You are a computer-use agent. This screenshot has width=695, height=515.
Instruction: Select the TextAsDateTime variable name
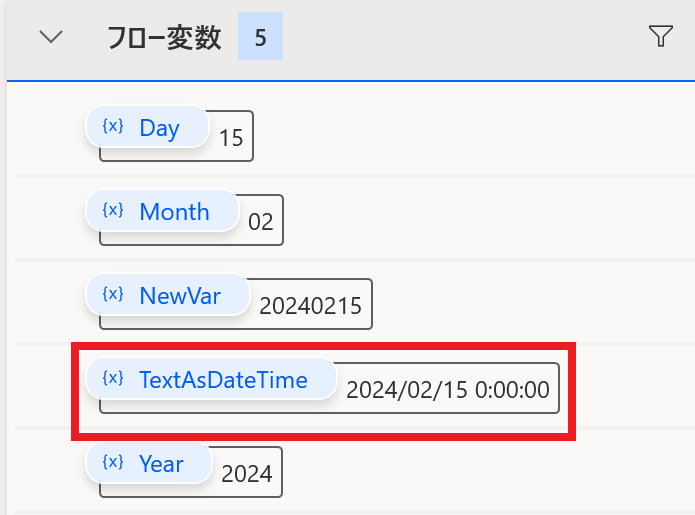click(x=223, y=380)
